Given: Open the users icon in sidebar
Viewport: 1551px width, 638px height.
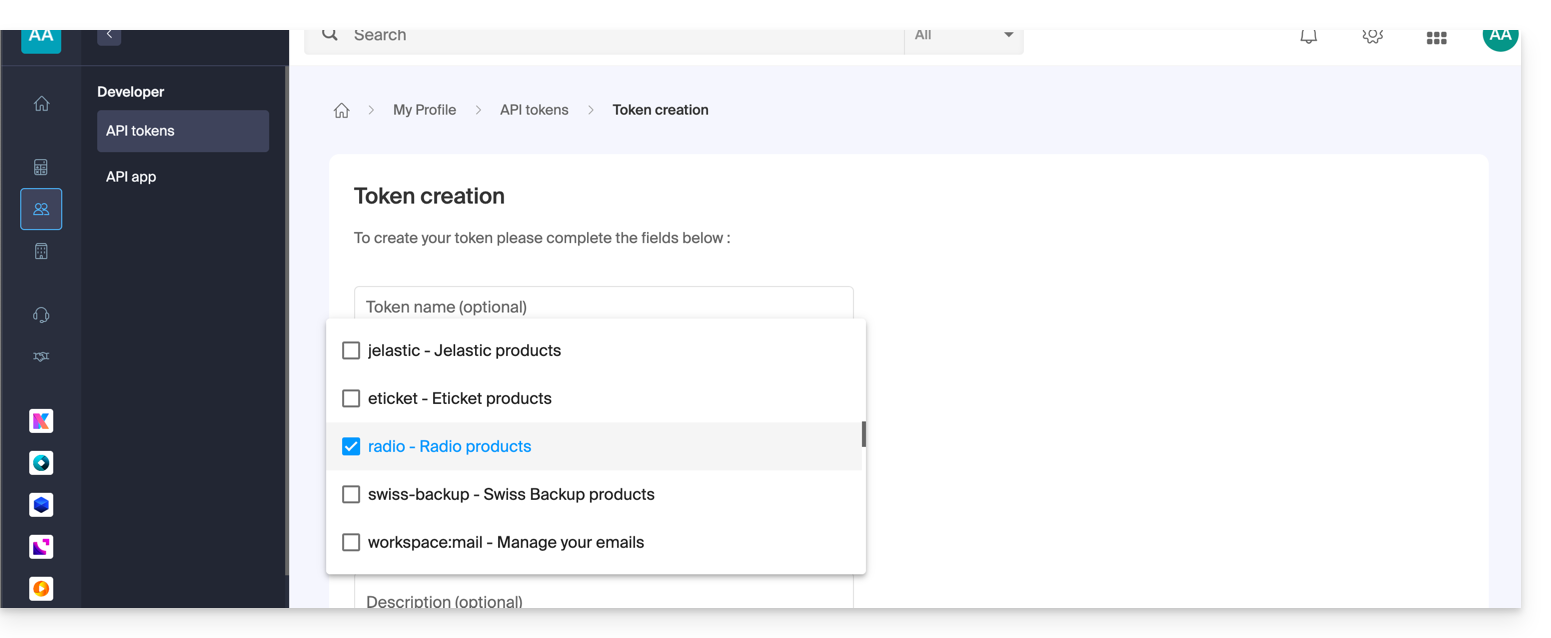Looking at the screenshot, I should pos(41,210).
